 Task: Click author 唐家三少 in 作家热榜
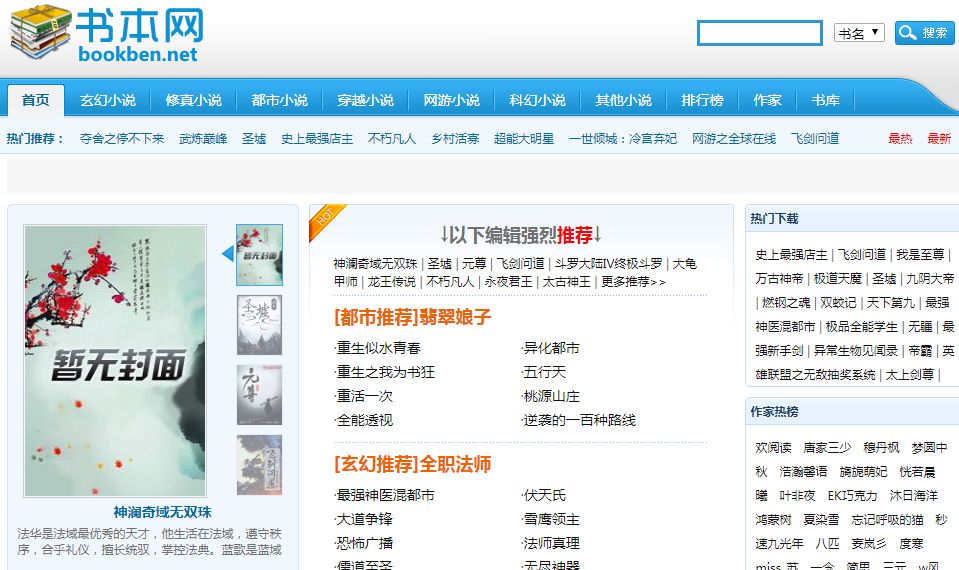tap(827, 448)
